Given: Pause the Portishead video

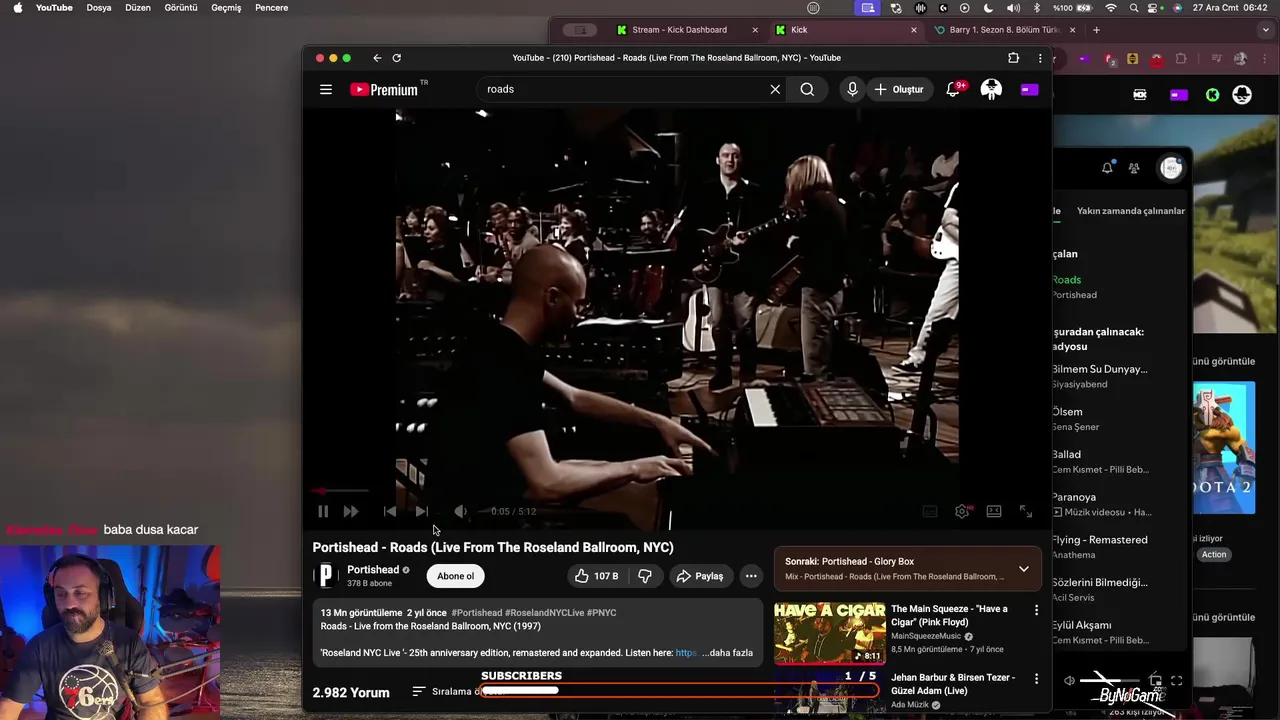Looking at the screenshot, I should pyautogui.click(x=323, y=511).
